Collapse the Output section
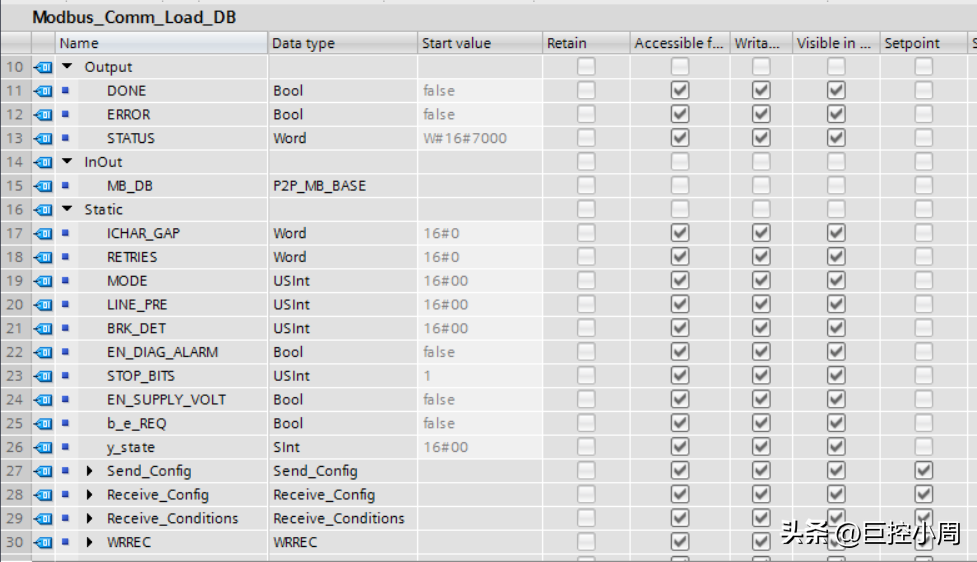This screenshot has width=977, height=562. point(68,67)
